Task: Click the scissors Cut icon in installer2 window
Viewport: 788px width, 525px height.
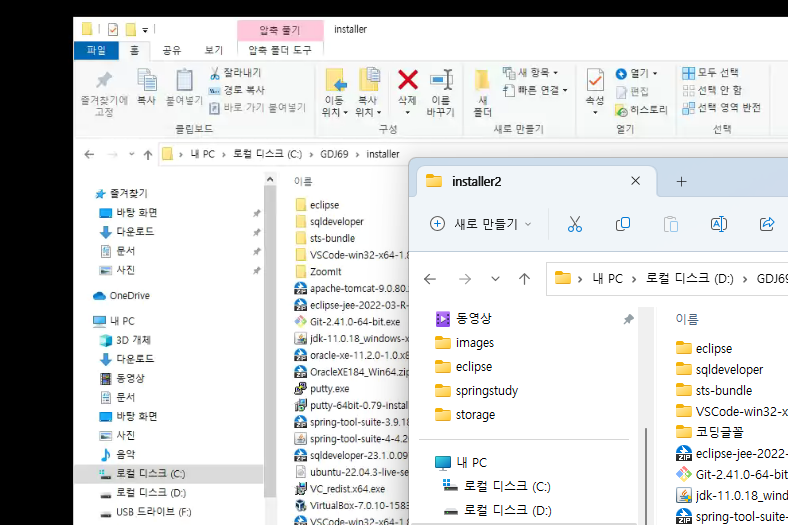Action: (x=574, y=224)
